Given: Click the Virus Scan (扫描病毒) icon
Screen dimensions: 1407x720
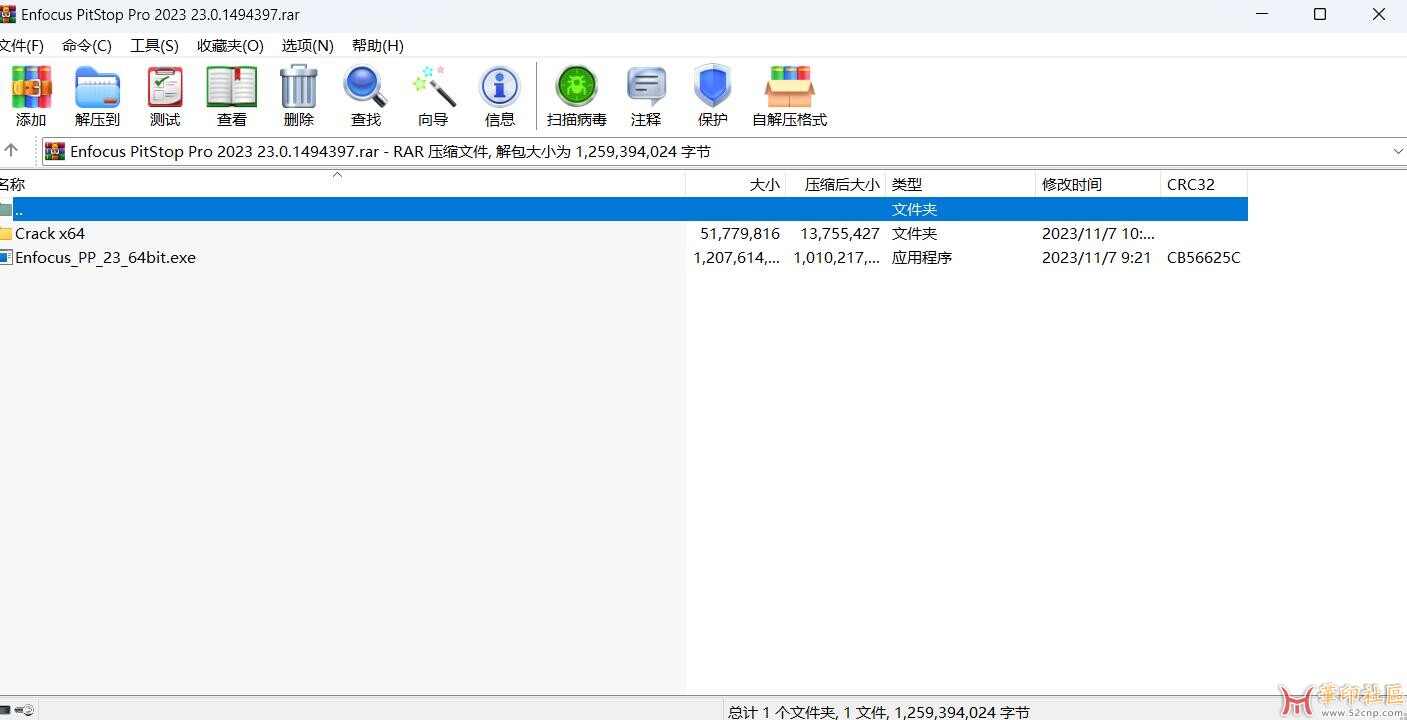Looking at the screenshot, I should [576, 88].
